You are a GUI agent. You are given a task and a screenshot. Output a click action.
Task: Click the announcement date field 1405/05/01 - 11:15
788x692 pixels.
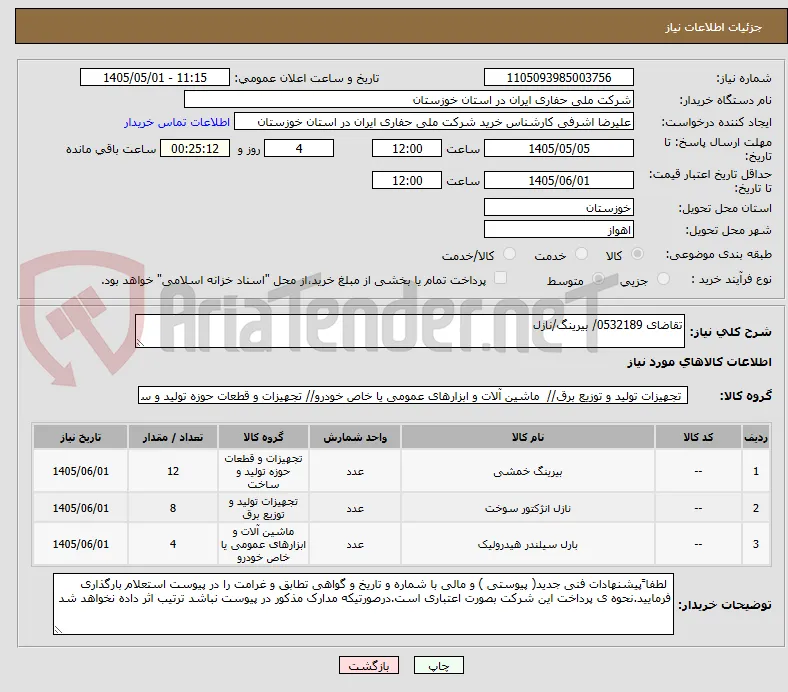point(155,77)
